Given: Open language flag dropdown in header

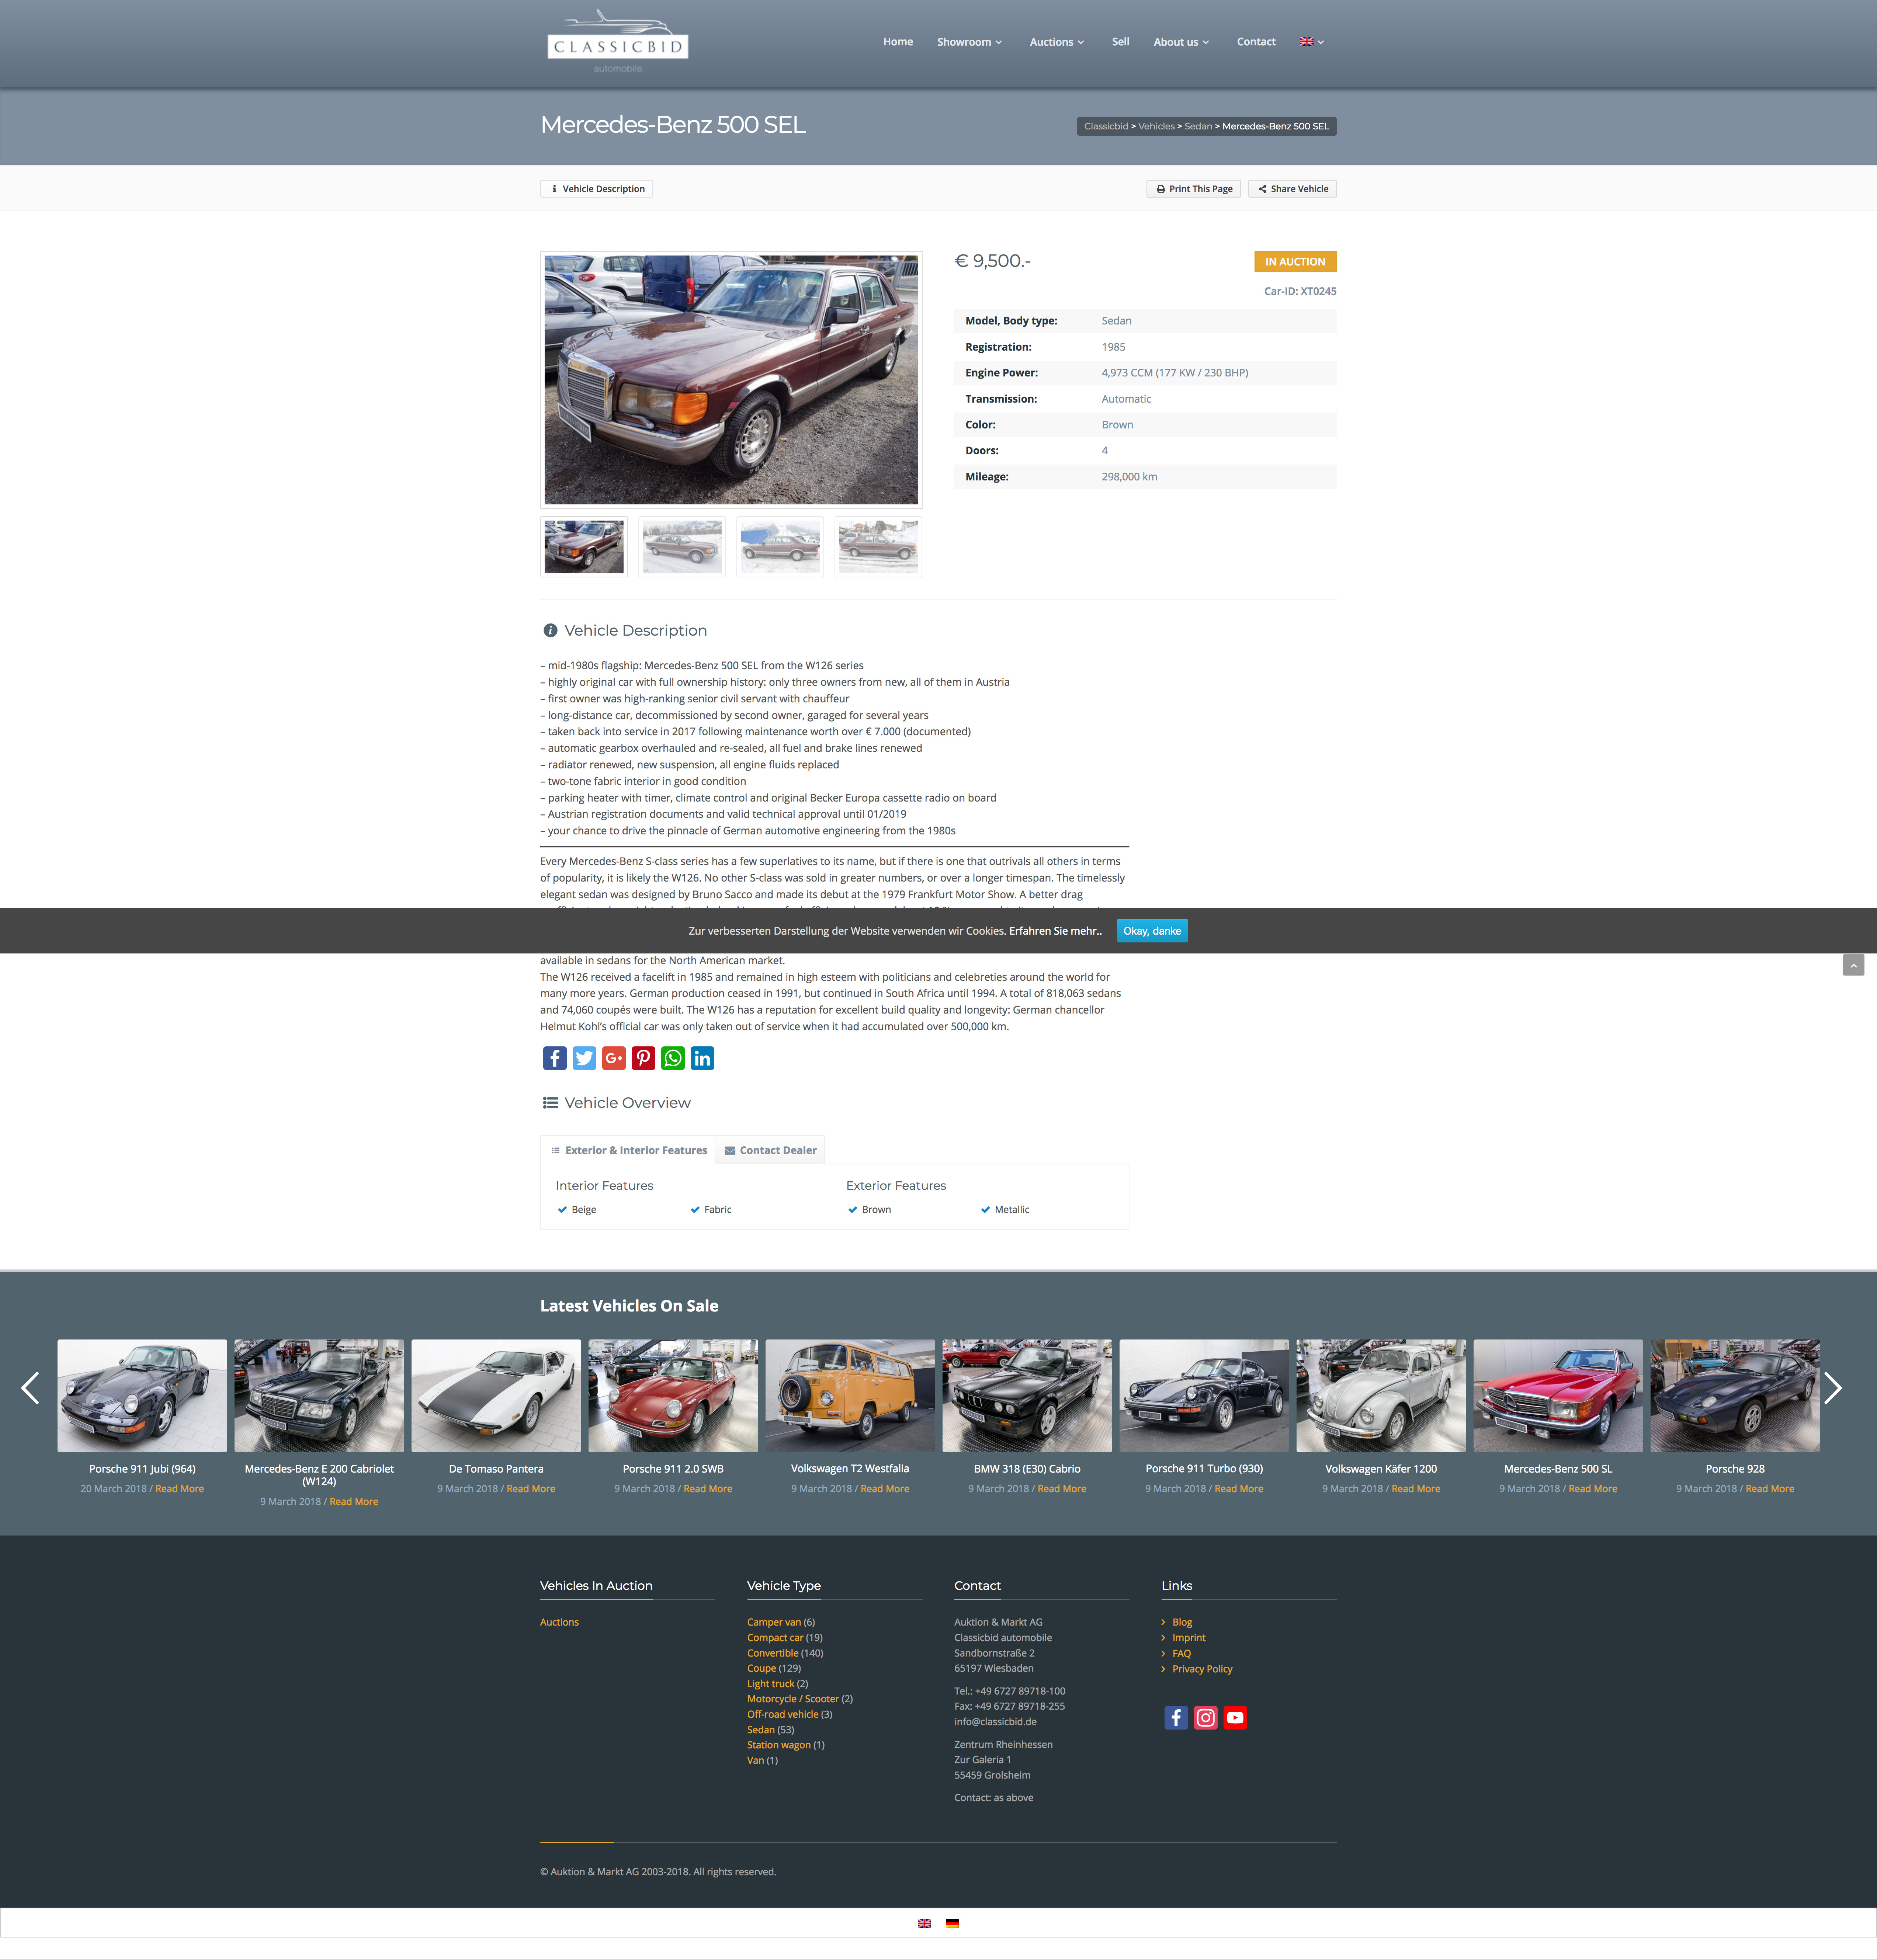Looking at the screenshot, I should [x=1312, y=42].
